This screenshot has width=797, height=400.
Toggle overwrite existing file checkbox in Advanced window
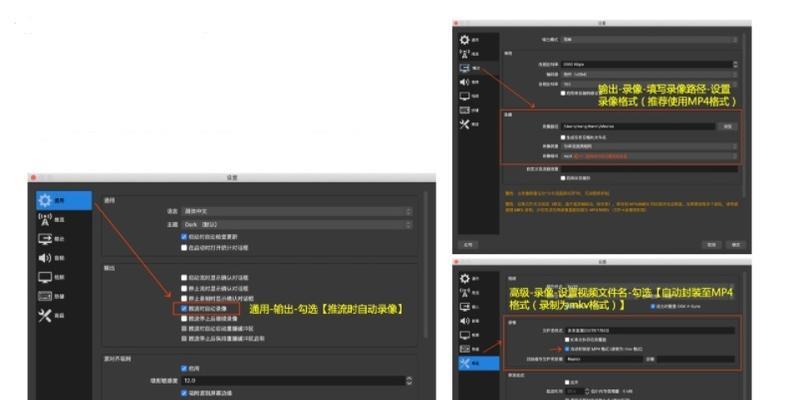(567, 340)
